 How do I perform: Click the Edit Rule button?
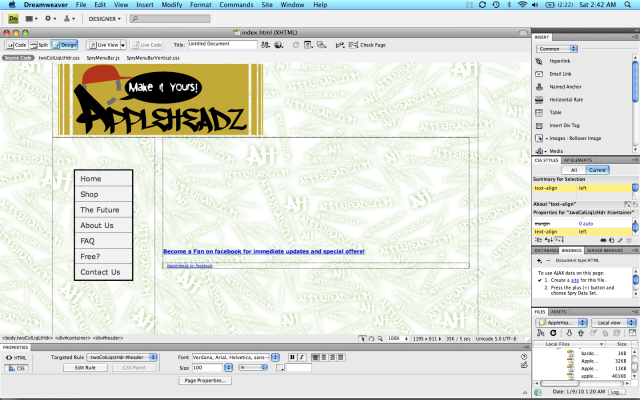pos(85,367)
